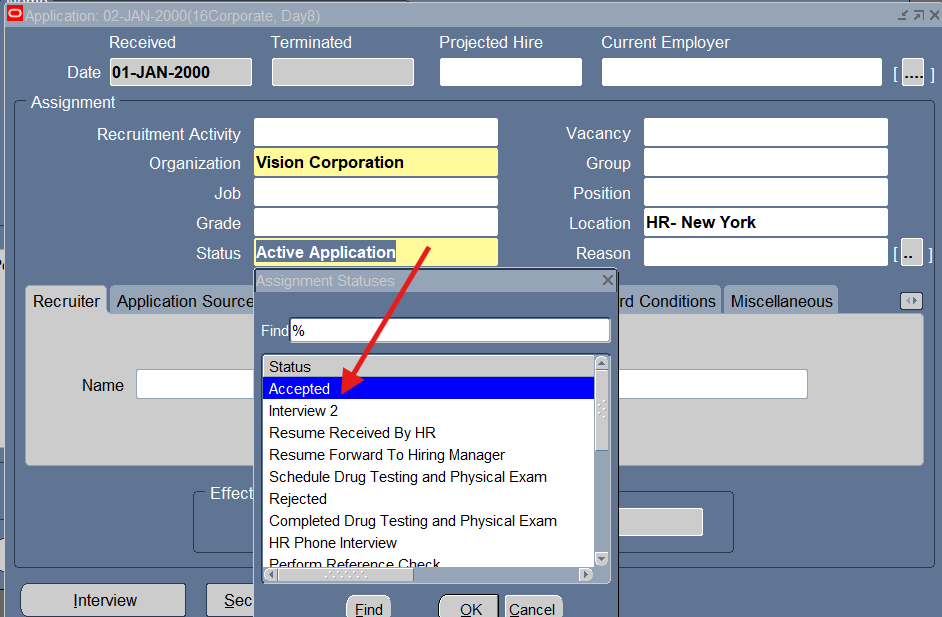Click the Projected Hire date field
Image resolution: width=942 pixels, height=617 pixels.
tap(510, 73)
